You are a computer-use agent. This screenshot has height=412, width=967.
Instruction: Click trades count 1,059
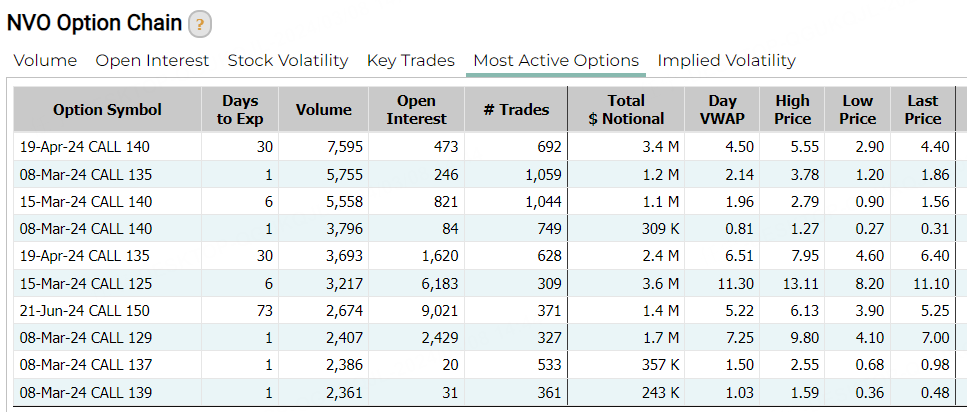pyautogui.click(x=544, y=175)
